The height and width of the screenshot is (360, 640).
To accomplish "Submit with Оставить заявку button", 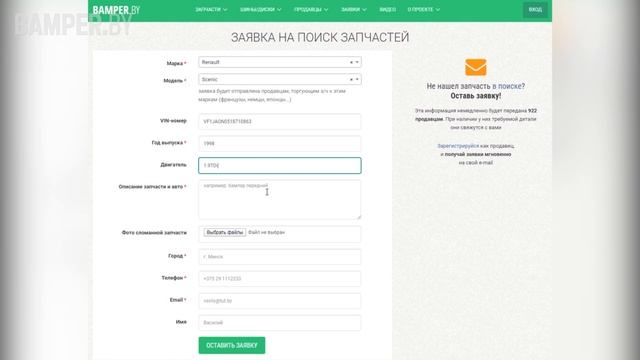I will (x=232, y=345).
